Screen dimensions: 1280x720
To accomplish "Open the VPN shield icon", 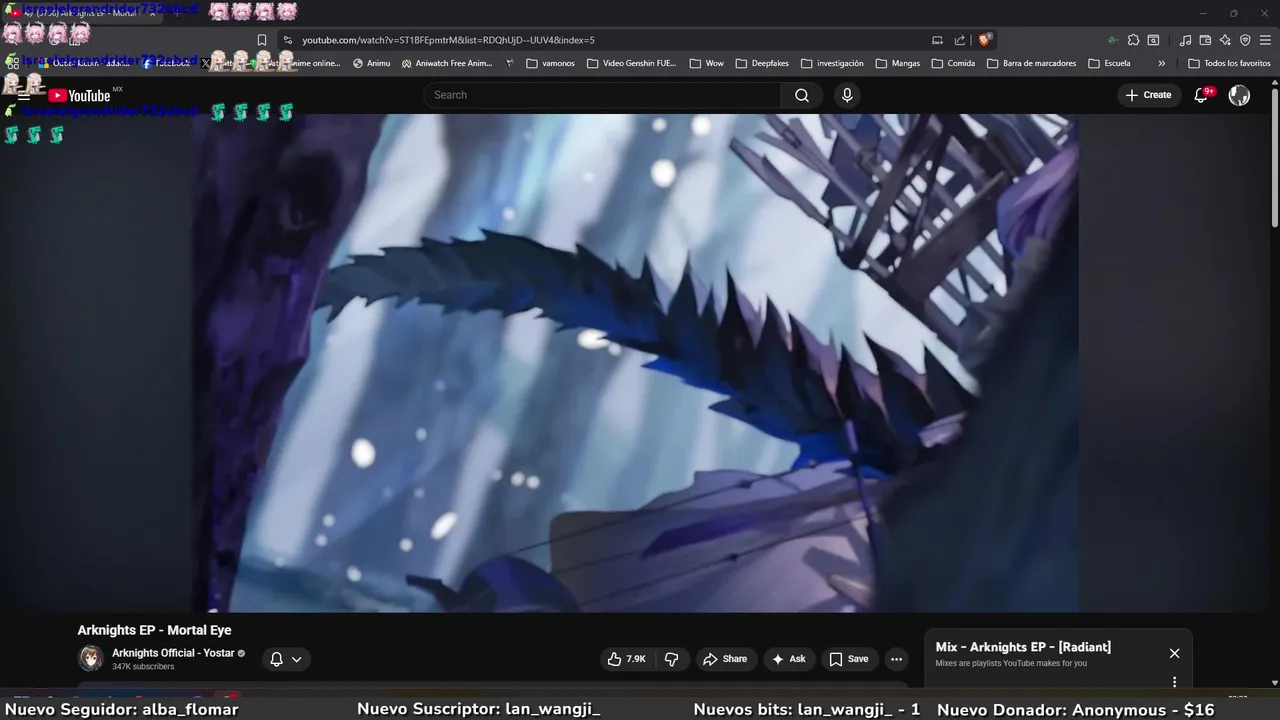I will click(1245, 40).
